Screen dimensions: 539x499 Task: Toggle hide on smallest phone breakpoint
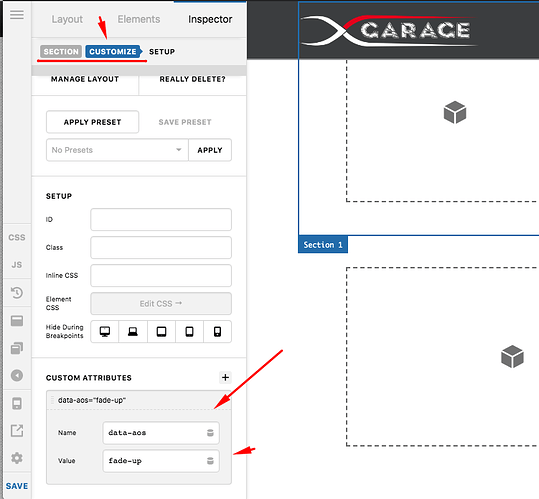pyautogui.click(x=218, y=332)
